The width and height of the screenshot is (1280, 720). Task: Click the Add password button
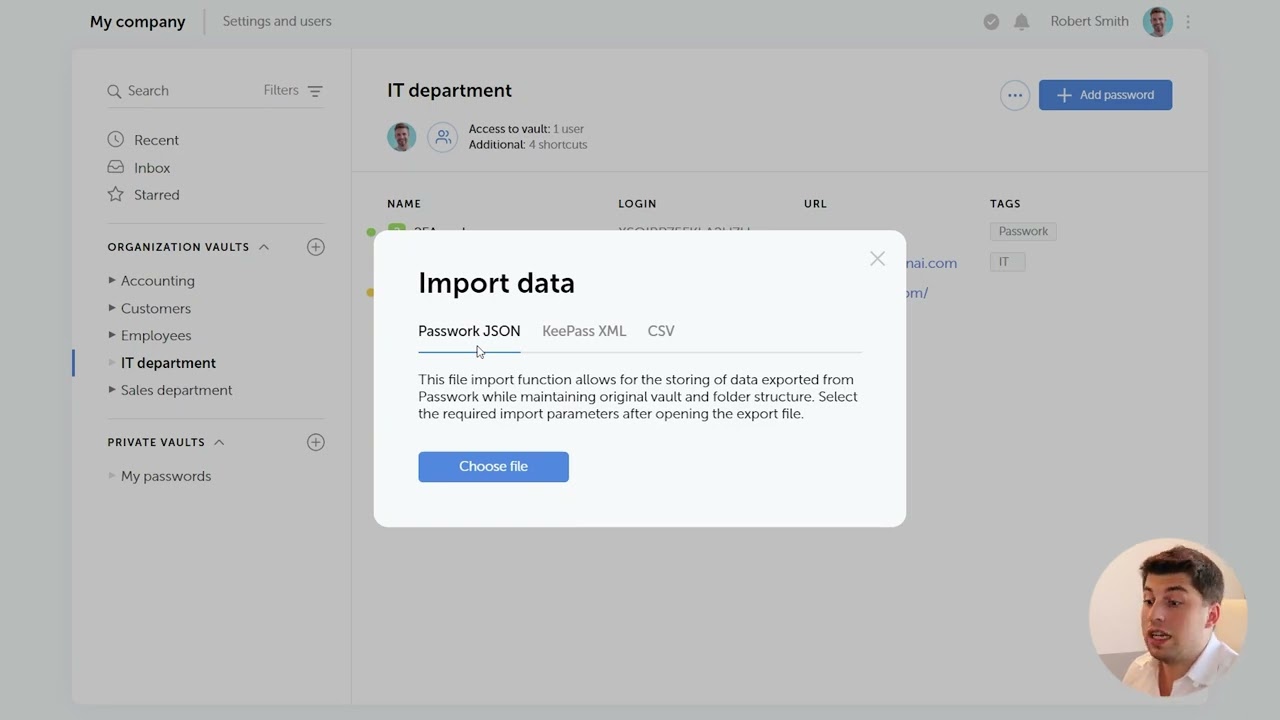[1105, 95]
